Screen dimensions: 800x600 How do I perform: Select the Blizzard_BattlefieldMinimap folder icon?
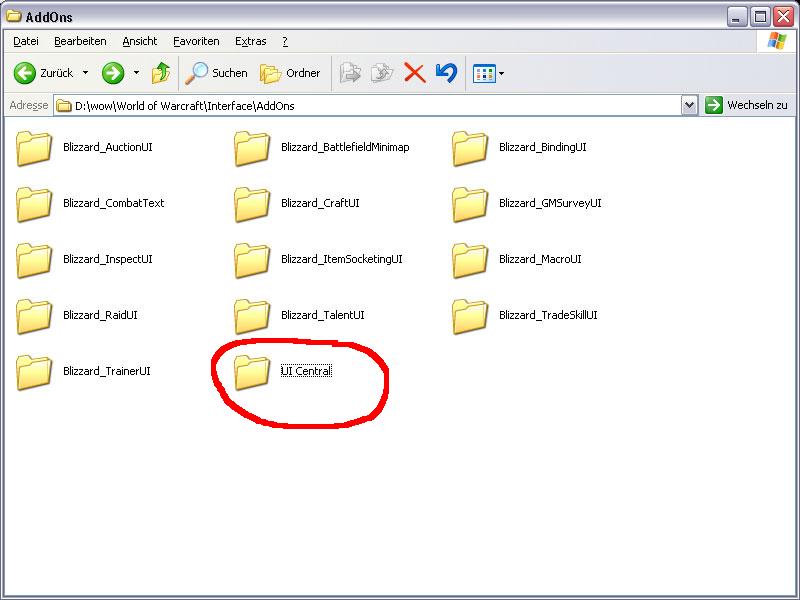click(252, 148)
